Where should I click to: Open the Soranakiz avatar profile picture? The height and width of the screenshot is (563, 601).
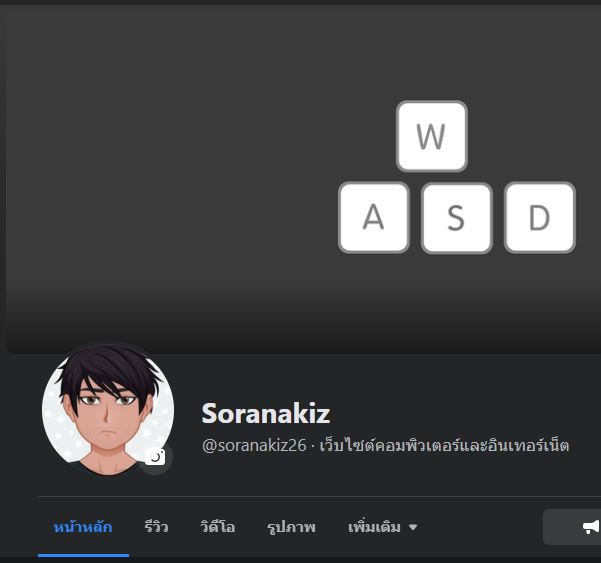(108, 410)
